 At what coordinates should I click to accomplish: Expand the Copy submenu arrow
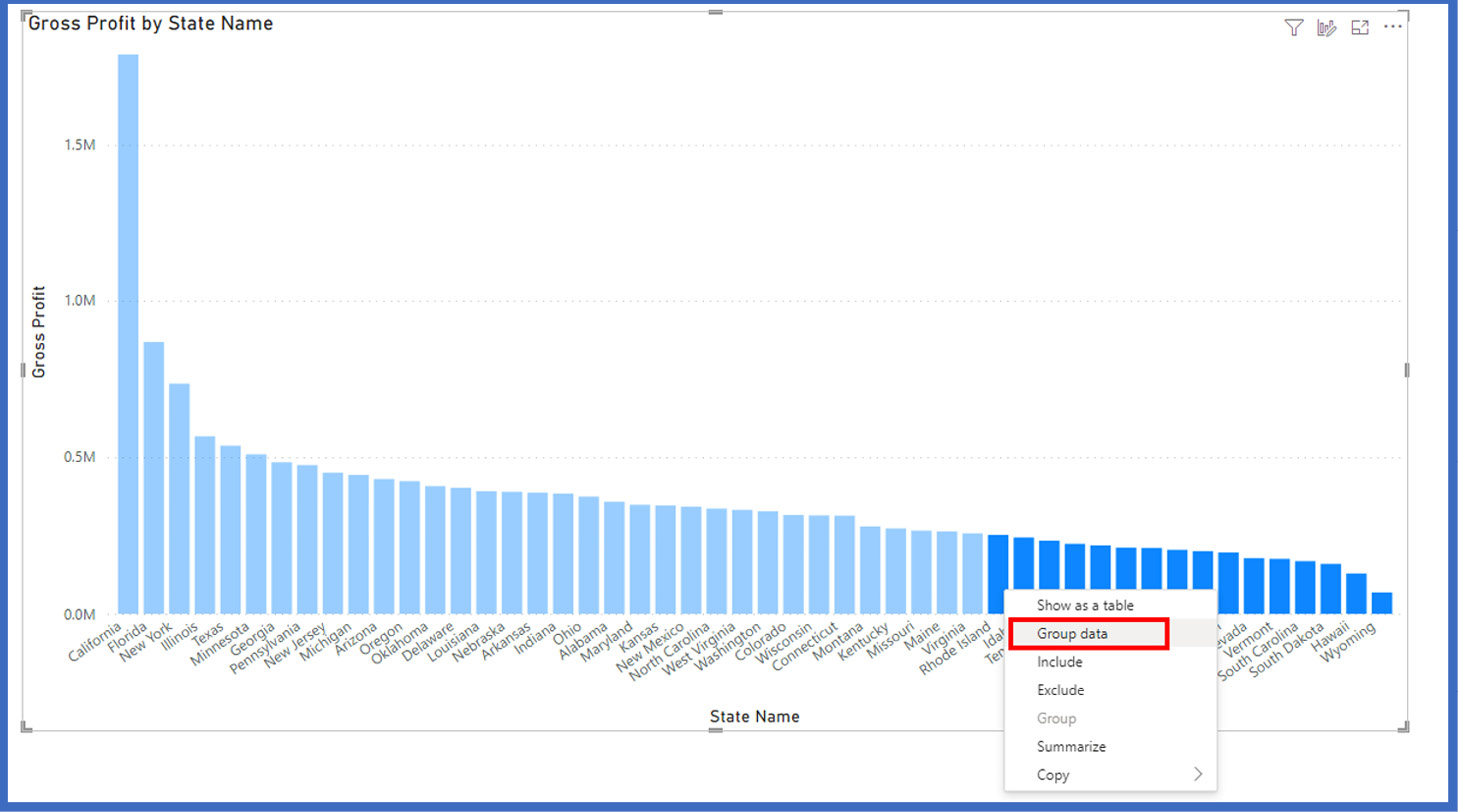[x=1197, y=774]
